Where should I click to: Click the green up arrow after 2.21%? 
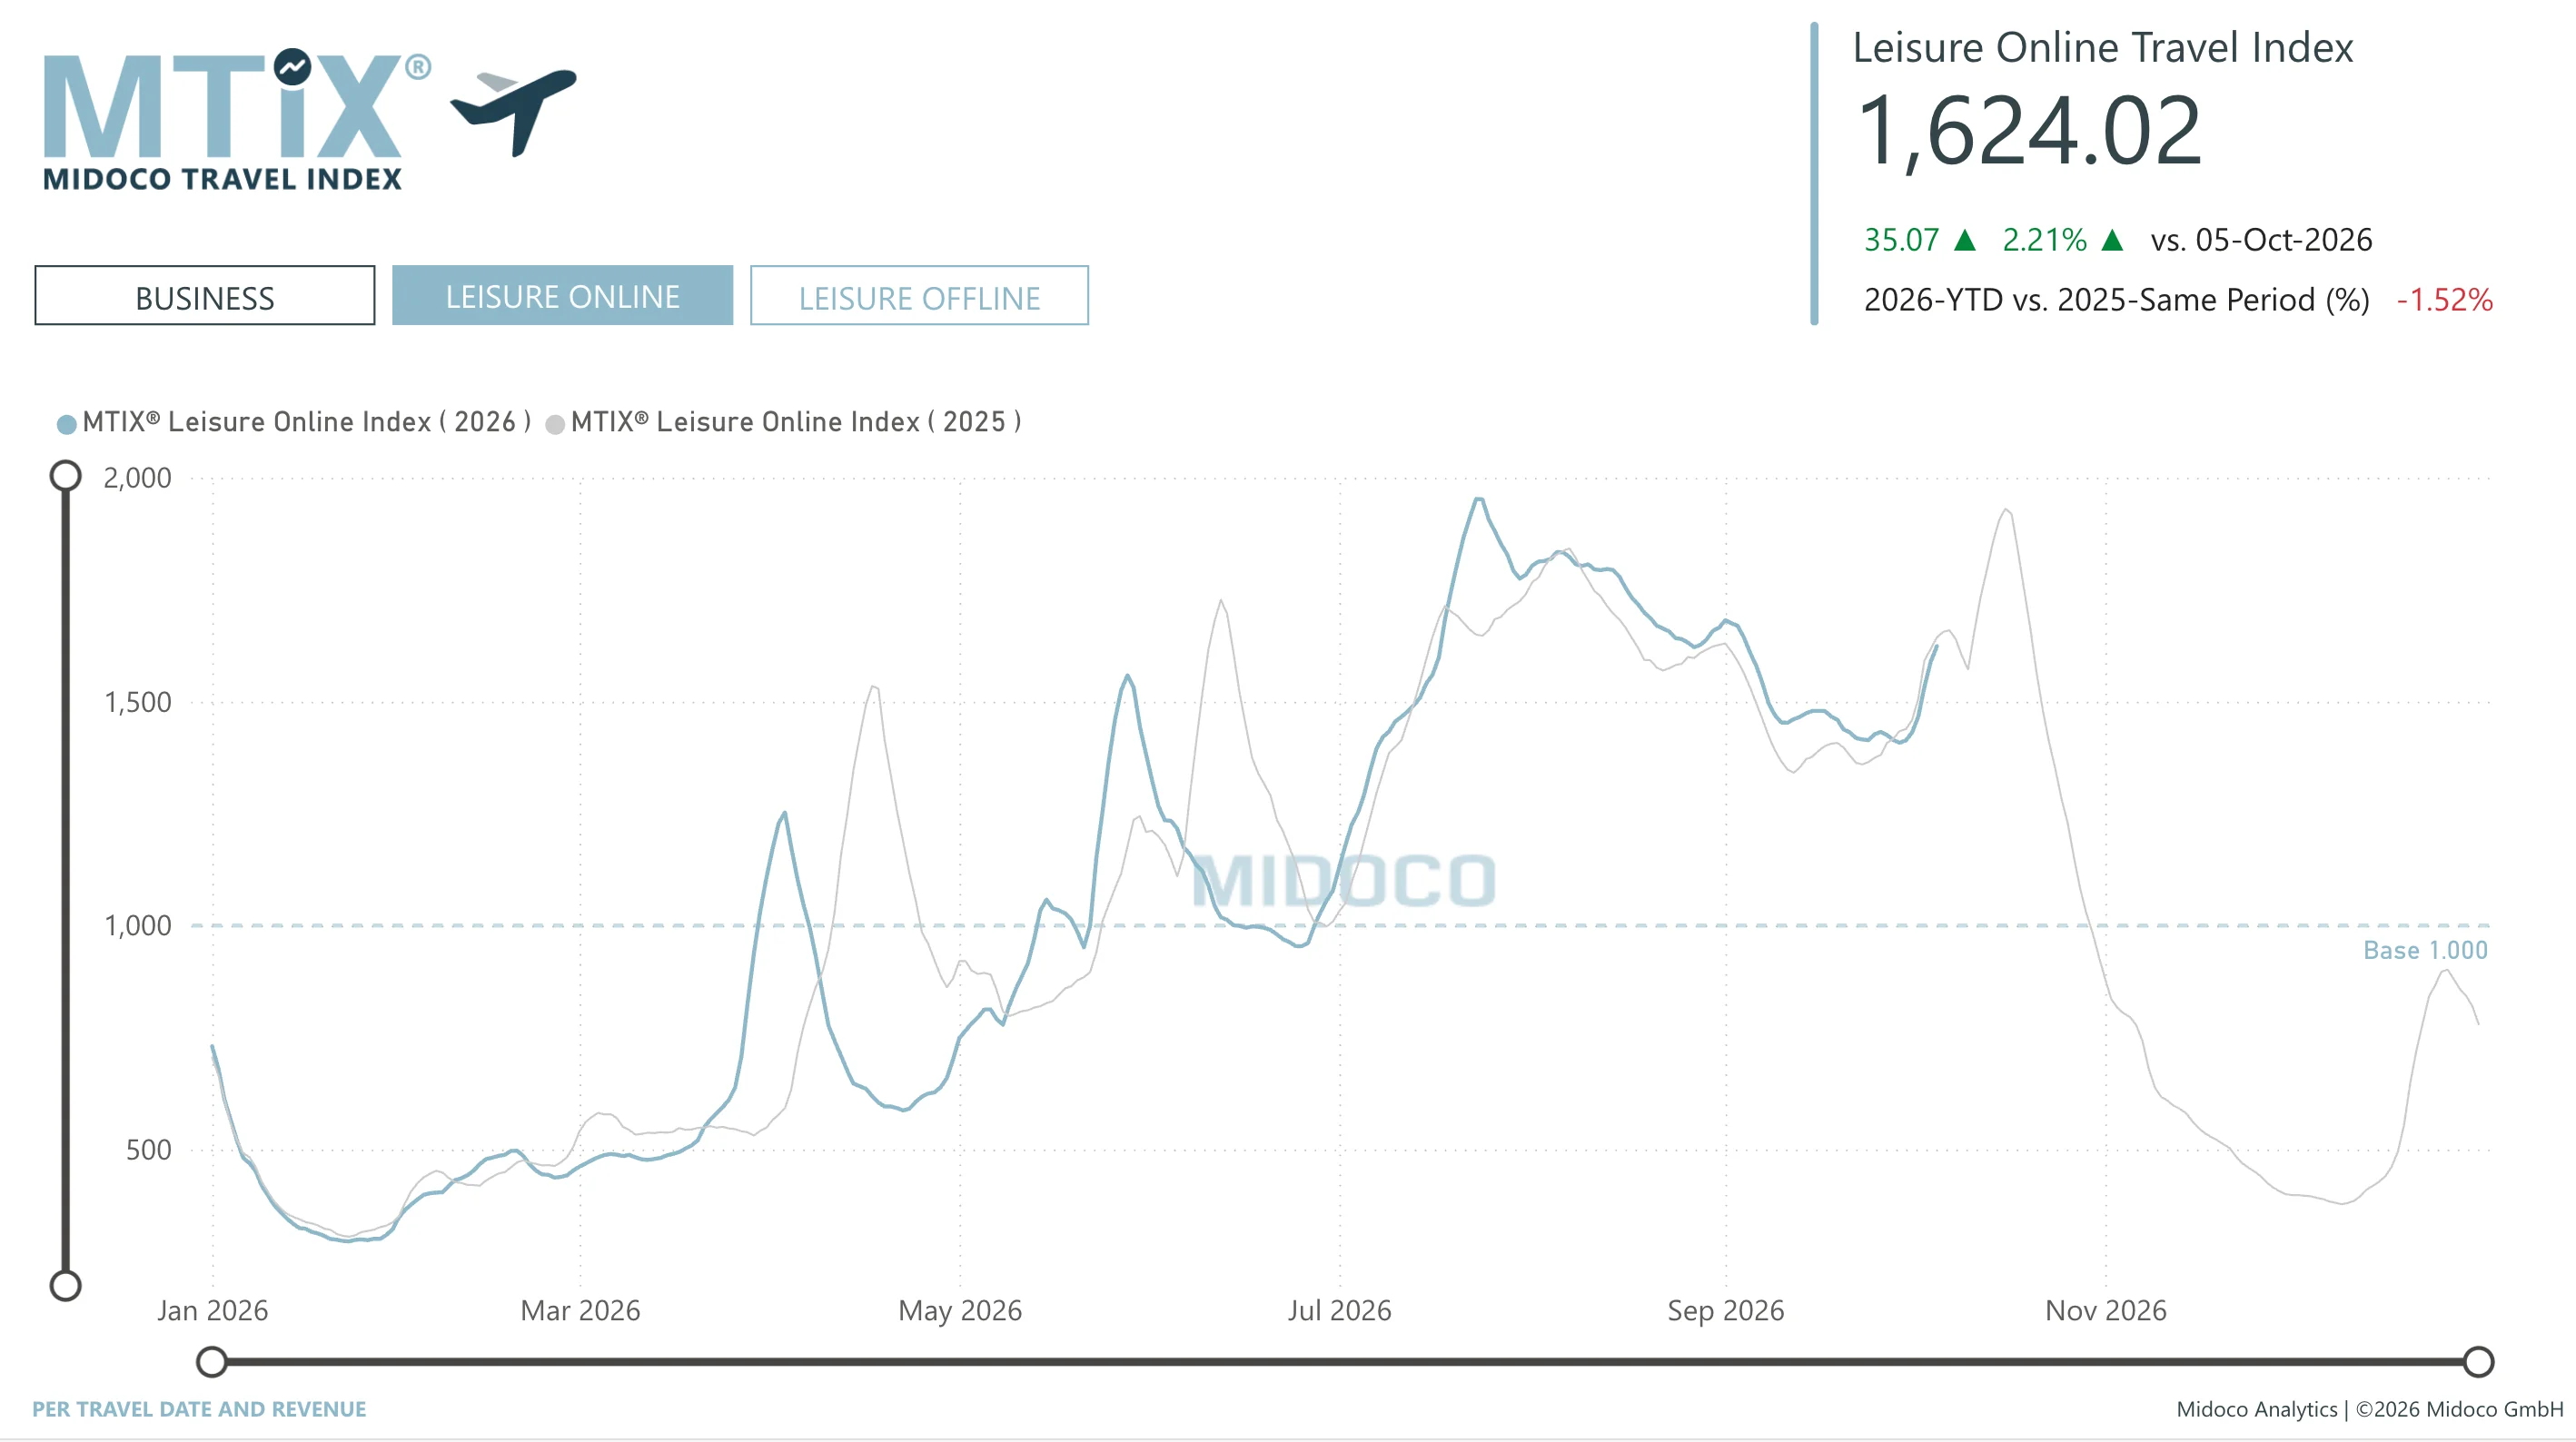pyautogui.click(x=2112, y=240)
